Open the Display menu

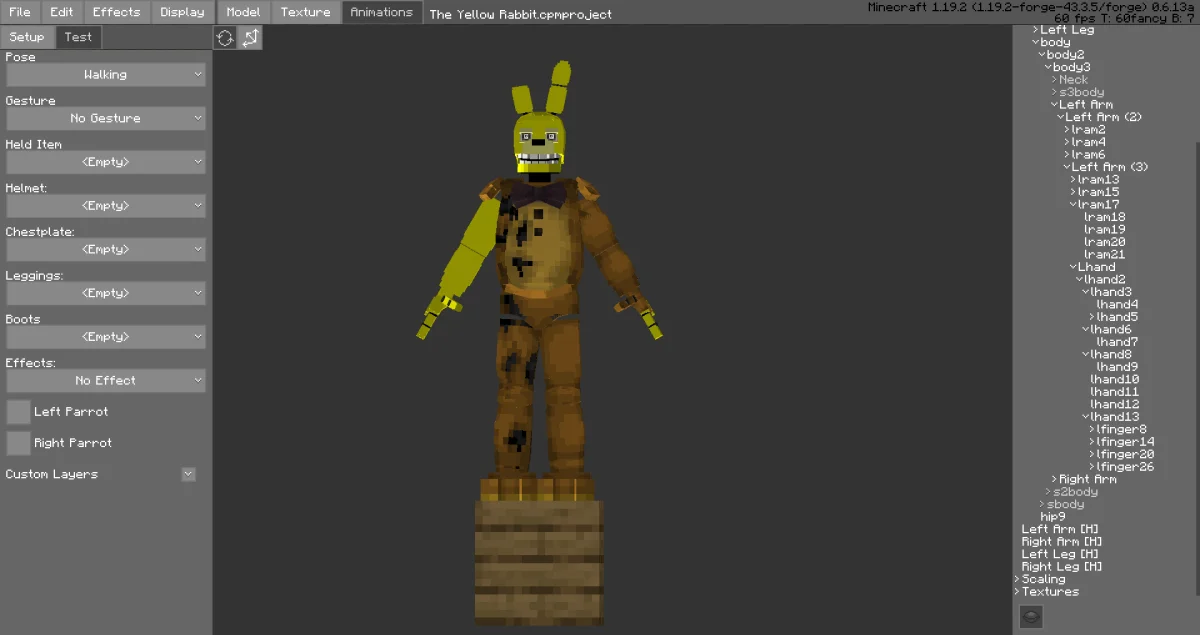point(182,12)
